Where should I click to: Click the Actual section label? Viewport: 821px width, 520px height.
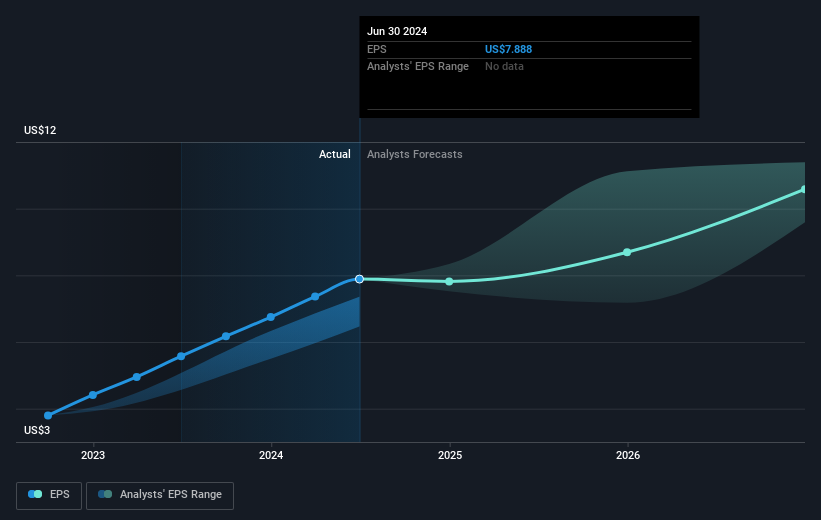[335, 154]
